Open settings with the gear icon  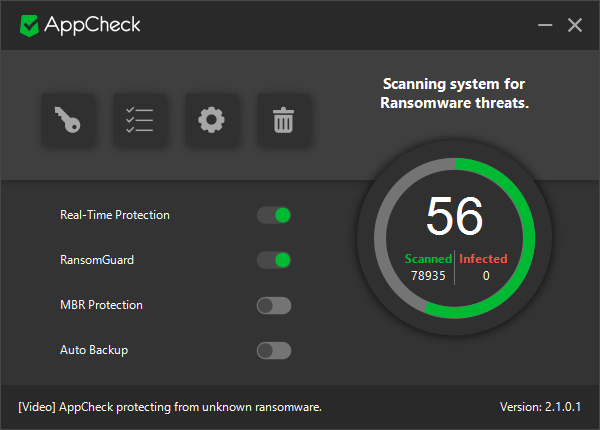(212, 120)
